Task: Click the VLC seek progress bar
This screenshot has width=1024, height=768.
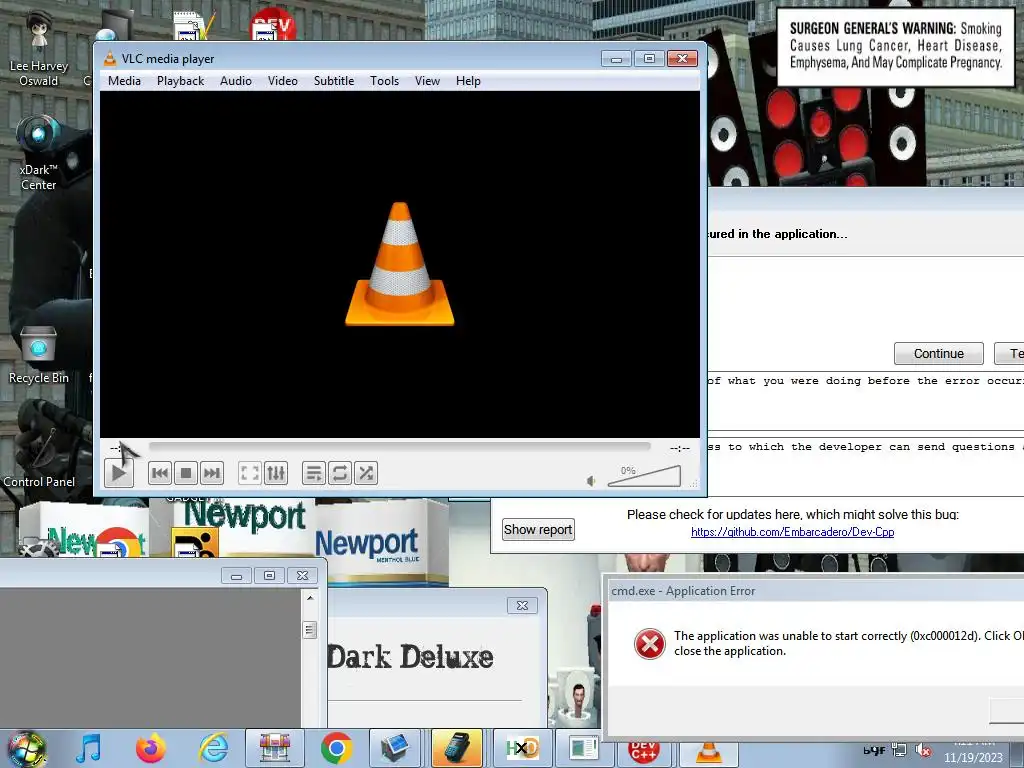Action: coord(400,447)
